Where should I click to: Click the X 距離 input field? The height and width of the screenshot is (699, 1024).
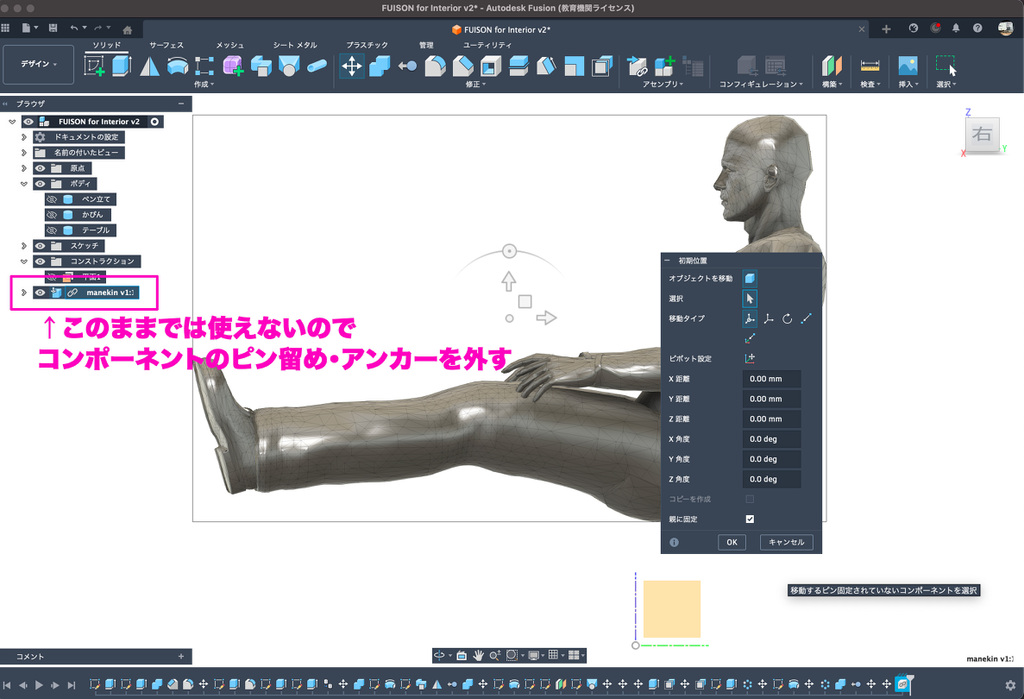coord(771,379)
